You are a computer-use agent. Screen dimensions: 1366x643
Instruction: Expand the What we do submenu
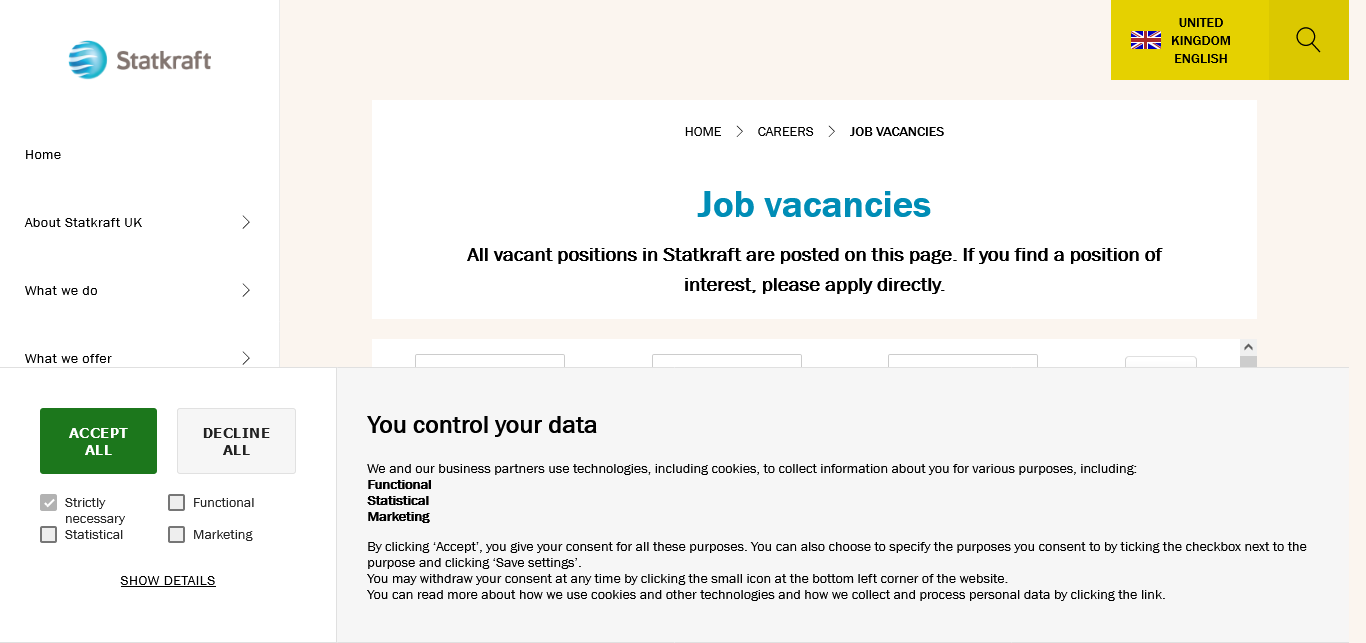(x=246, y=290)
